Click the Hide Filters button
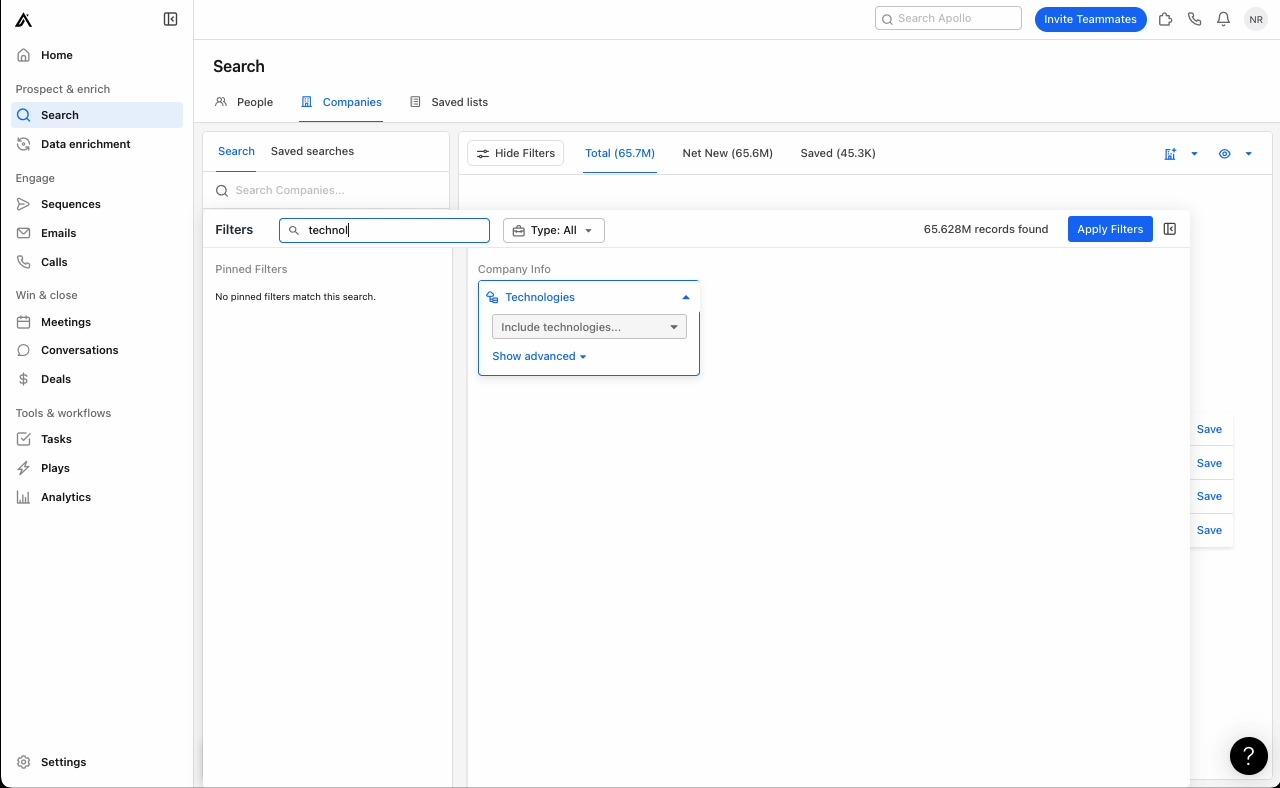Screen dimensions: 1280x788 (x=516, y=153)
